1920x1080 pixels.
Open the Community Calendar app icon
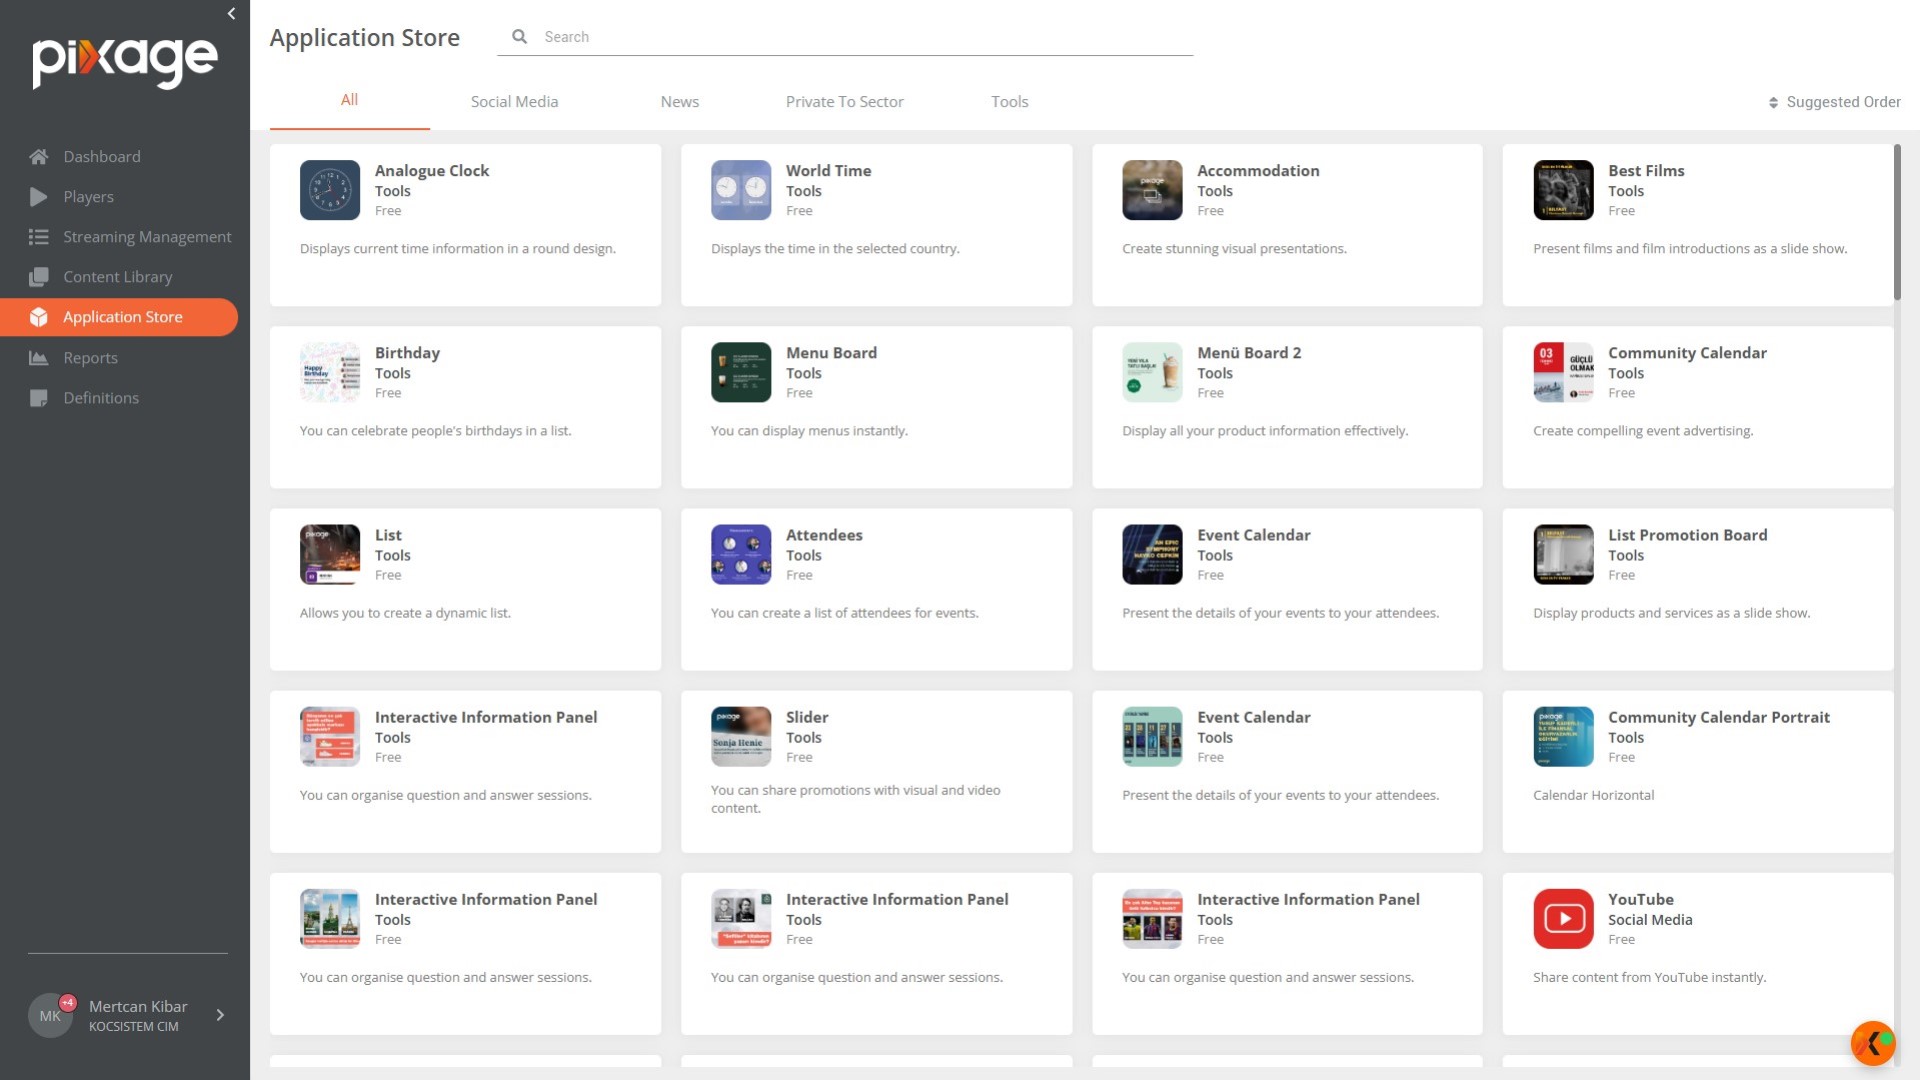coord(1563,372)
